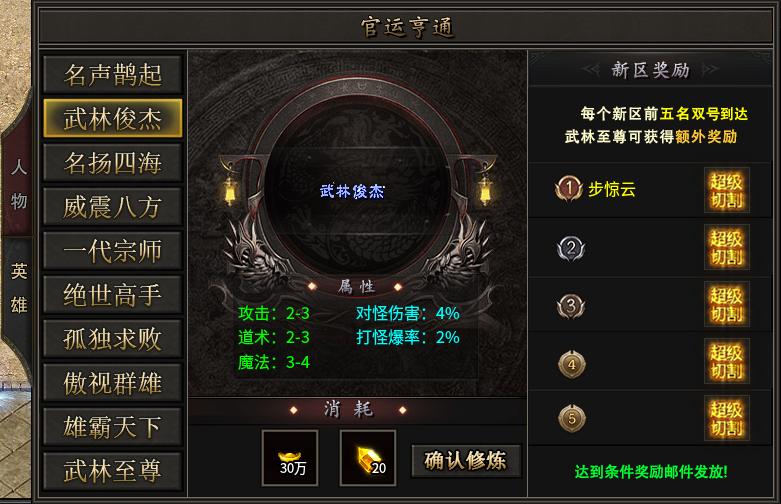Screen dimensions: 781x504
Task: Click the rank 1 medal badge
Action: 568,189
